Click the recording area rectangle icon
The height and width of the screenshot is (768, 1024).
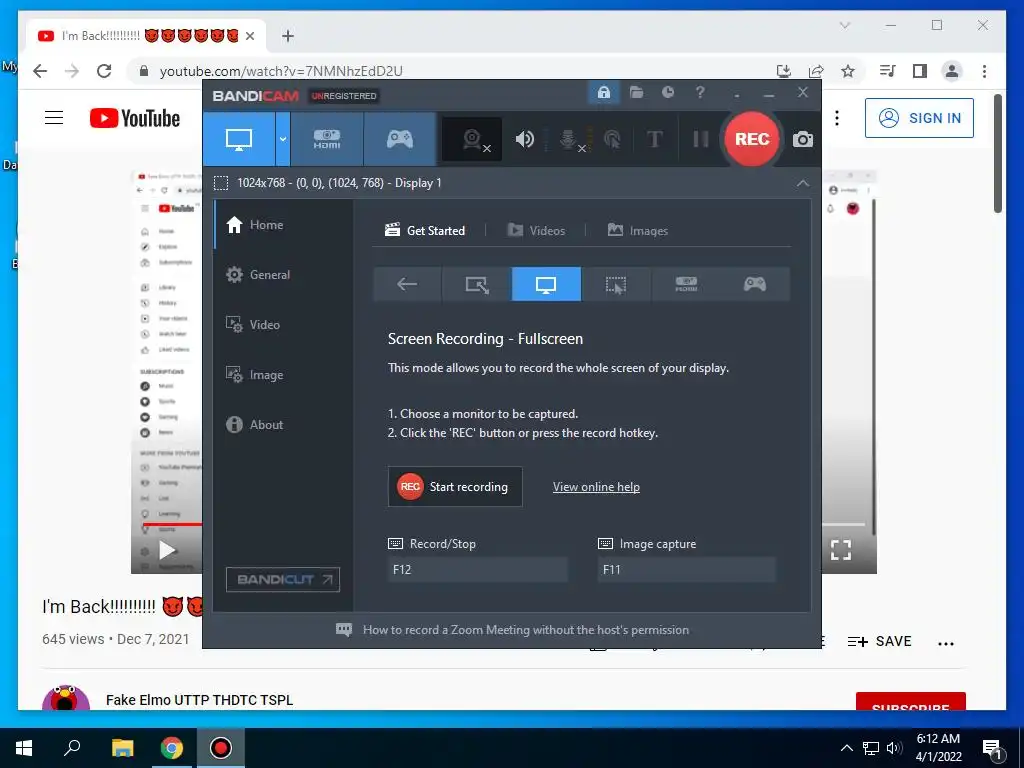[221, 183]
